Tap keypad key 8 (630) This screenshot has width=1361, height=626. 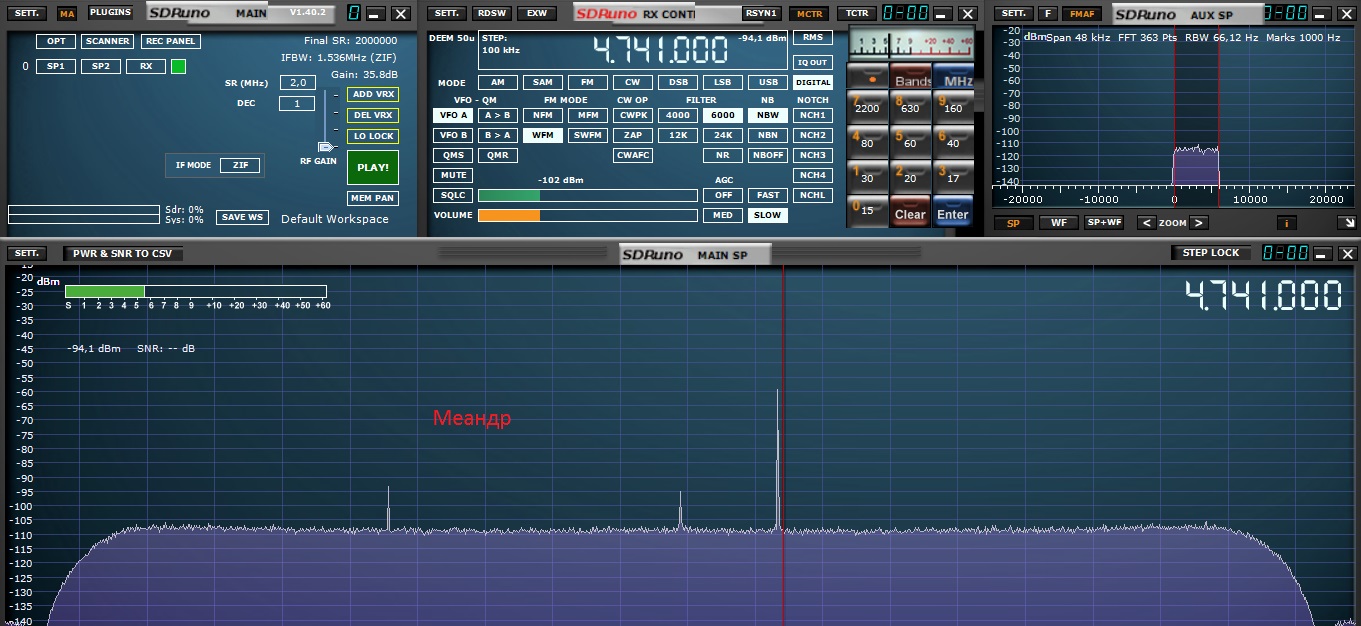tap(910, 107)
